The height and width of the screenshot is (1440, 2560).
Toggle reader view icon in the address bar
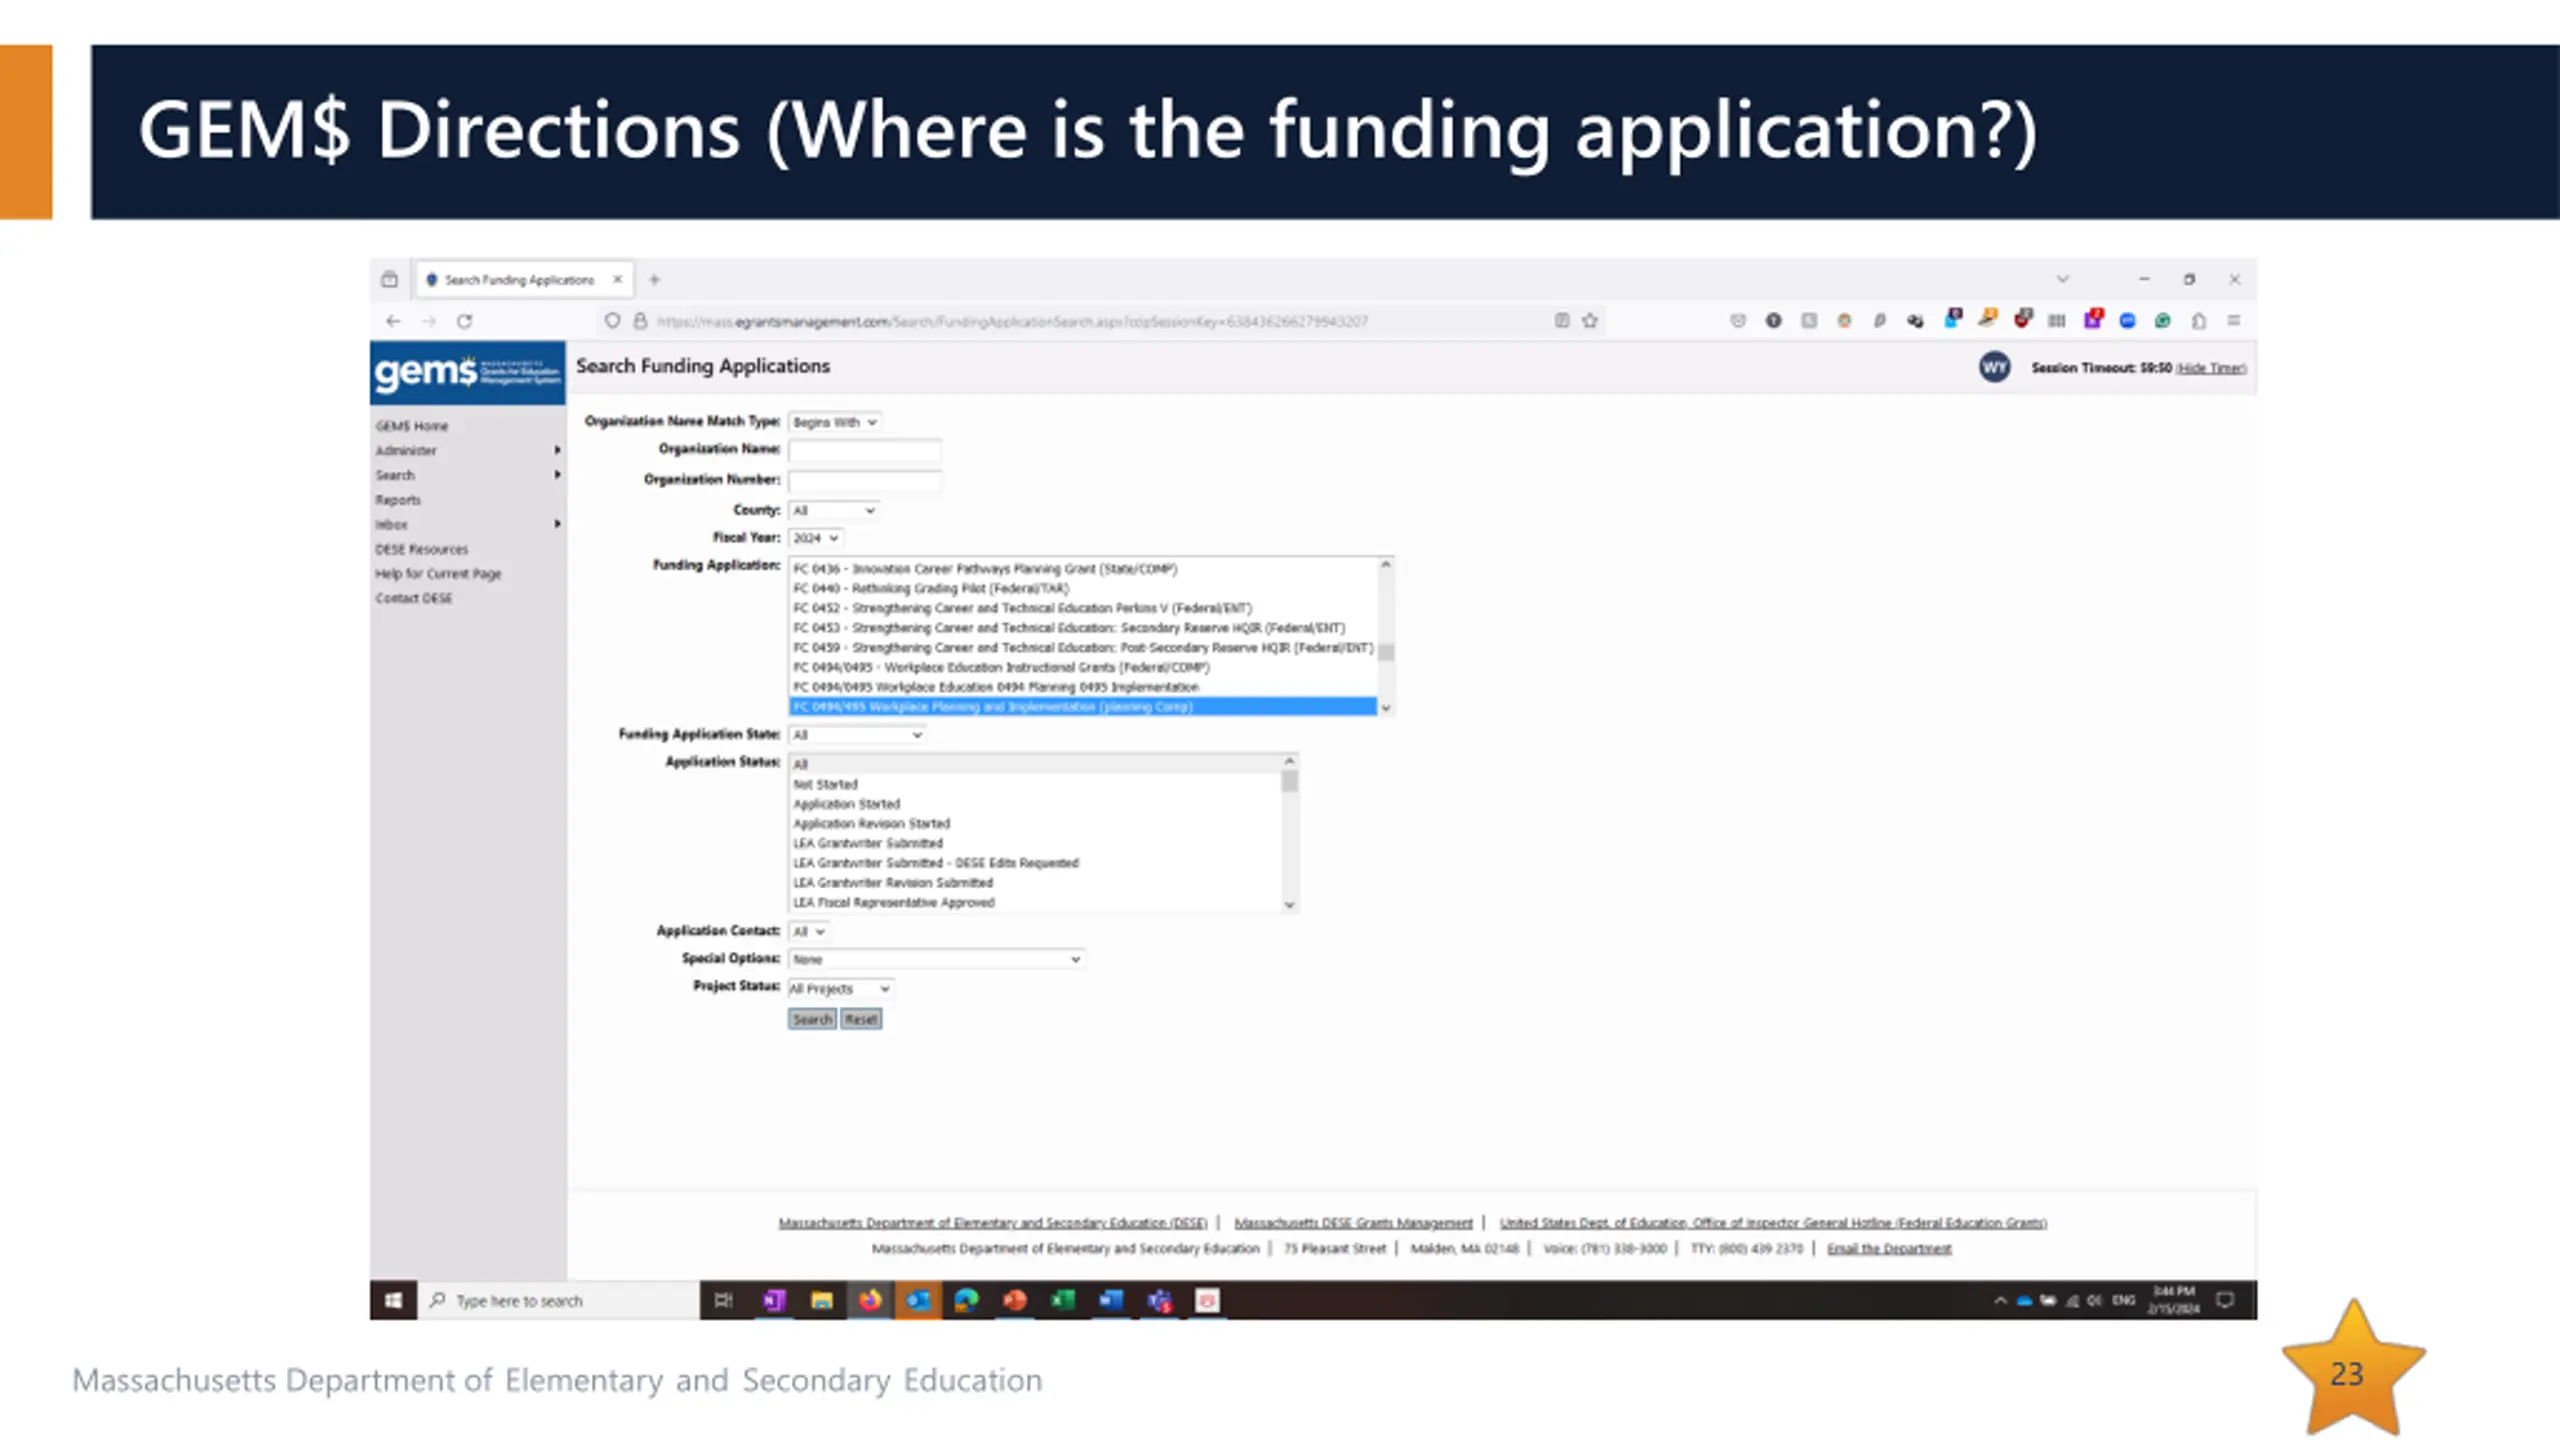coord(1562,321)
